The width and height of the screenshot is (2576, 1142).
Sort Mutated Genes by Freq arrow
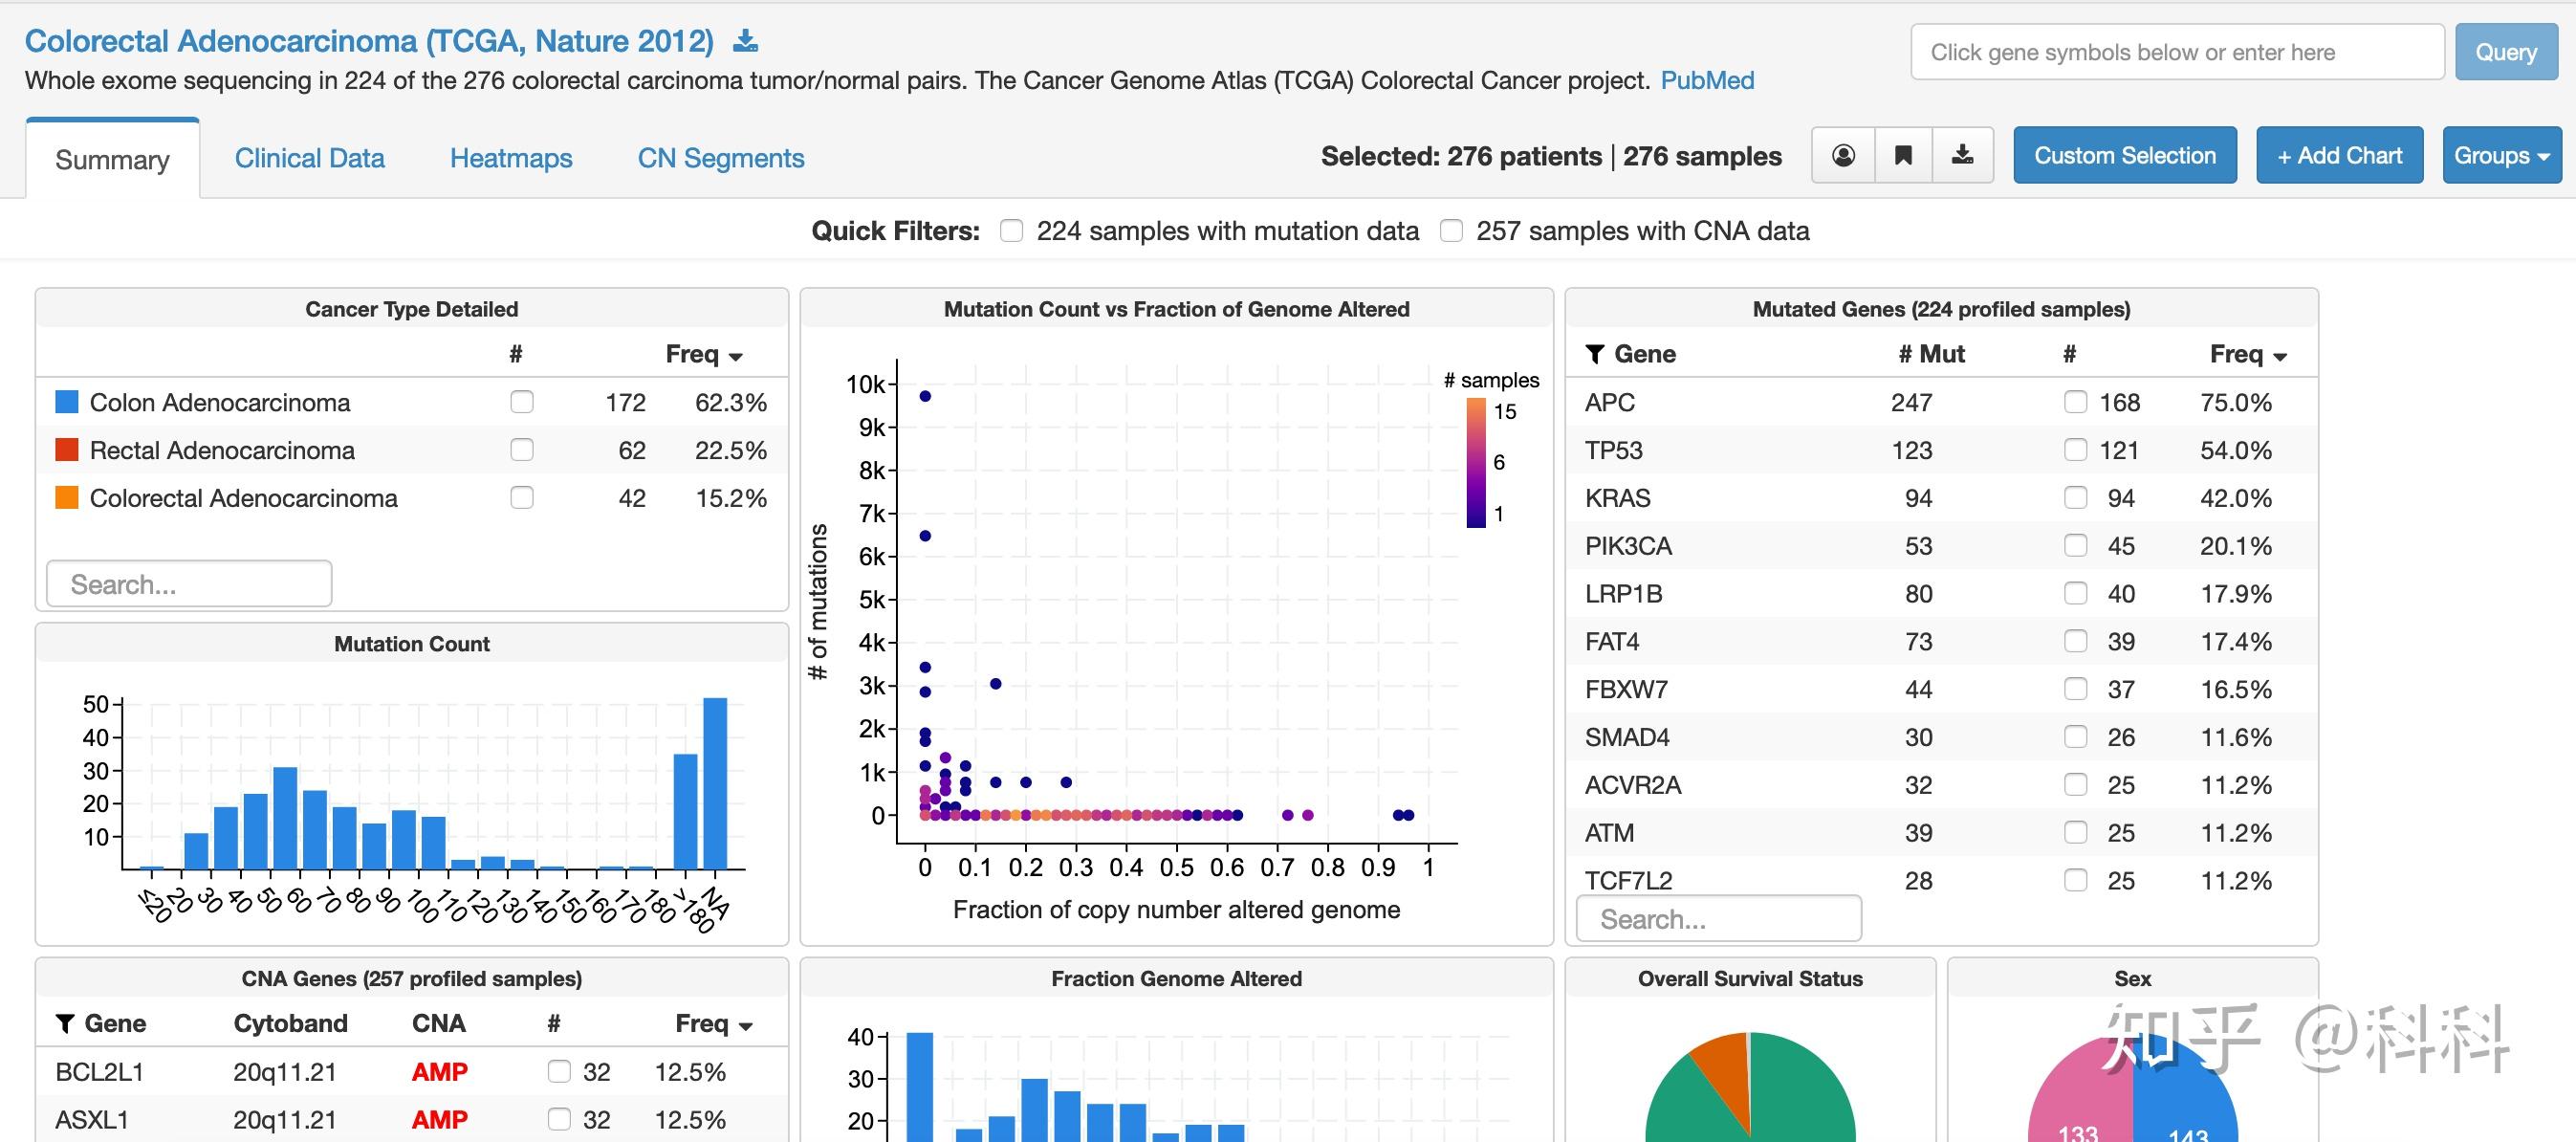[2280, 357]
